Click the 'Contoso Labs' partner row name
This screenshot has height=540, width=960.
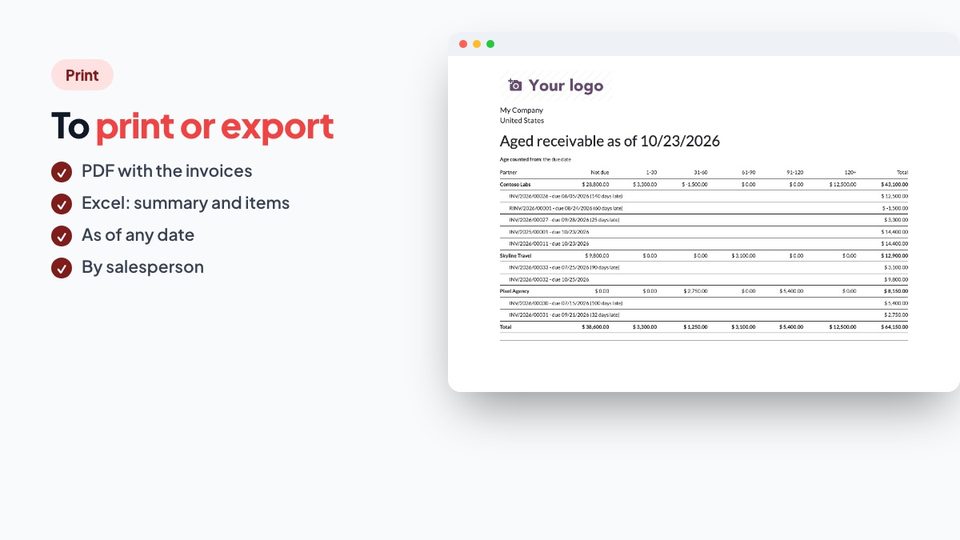pos(515,184)
